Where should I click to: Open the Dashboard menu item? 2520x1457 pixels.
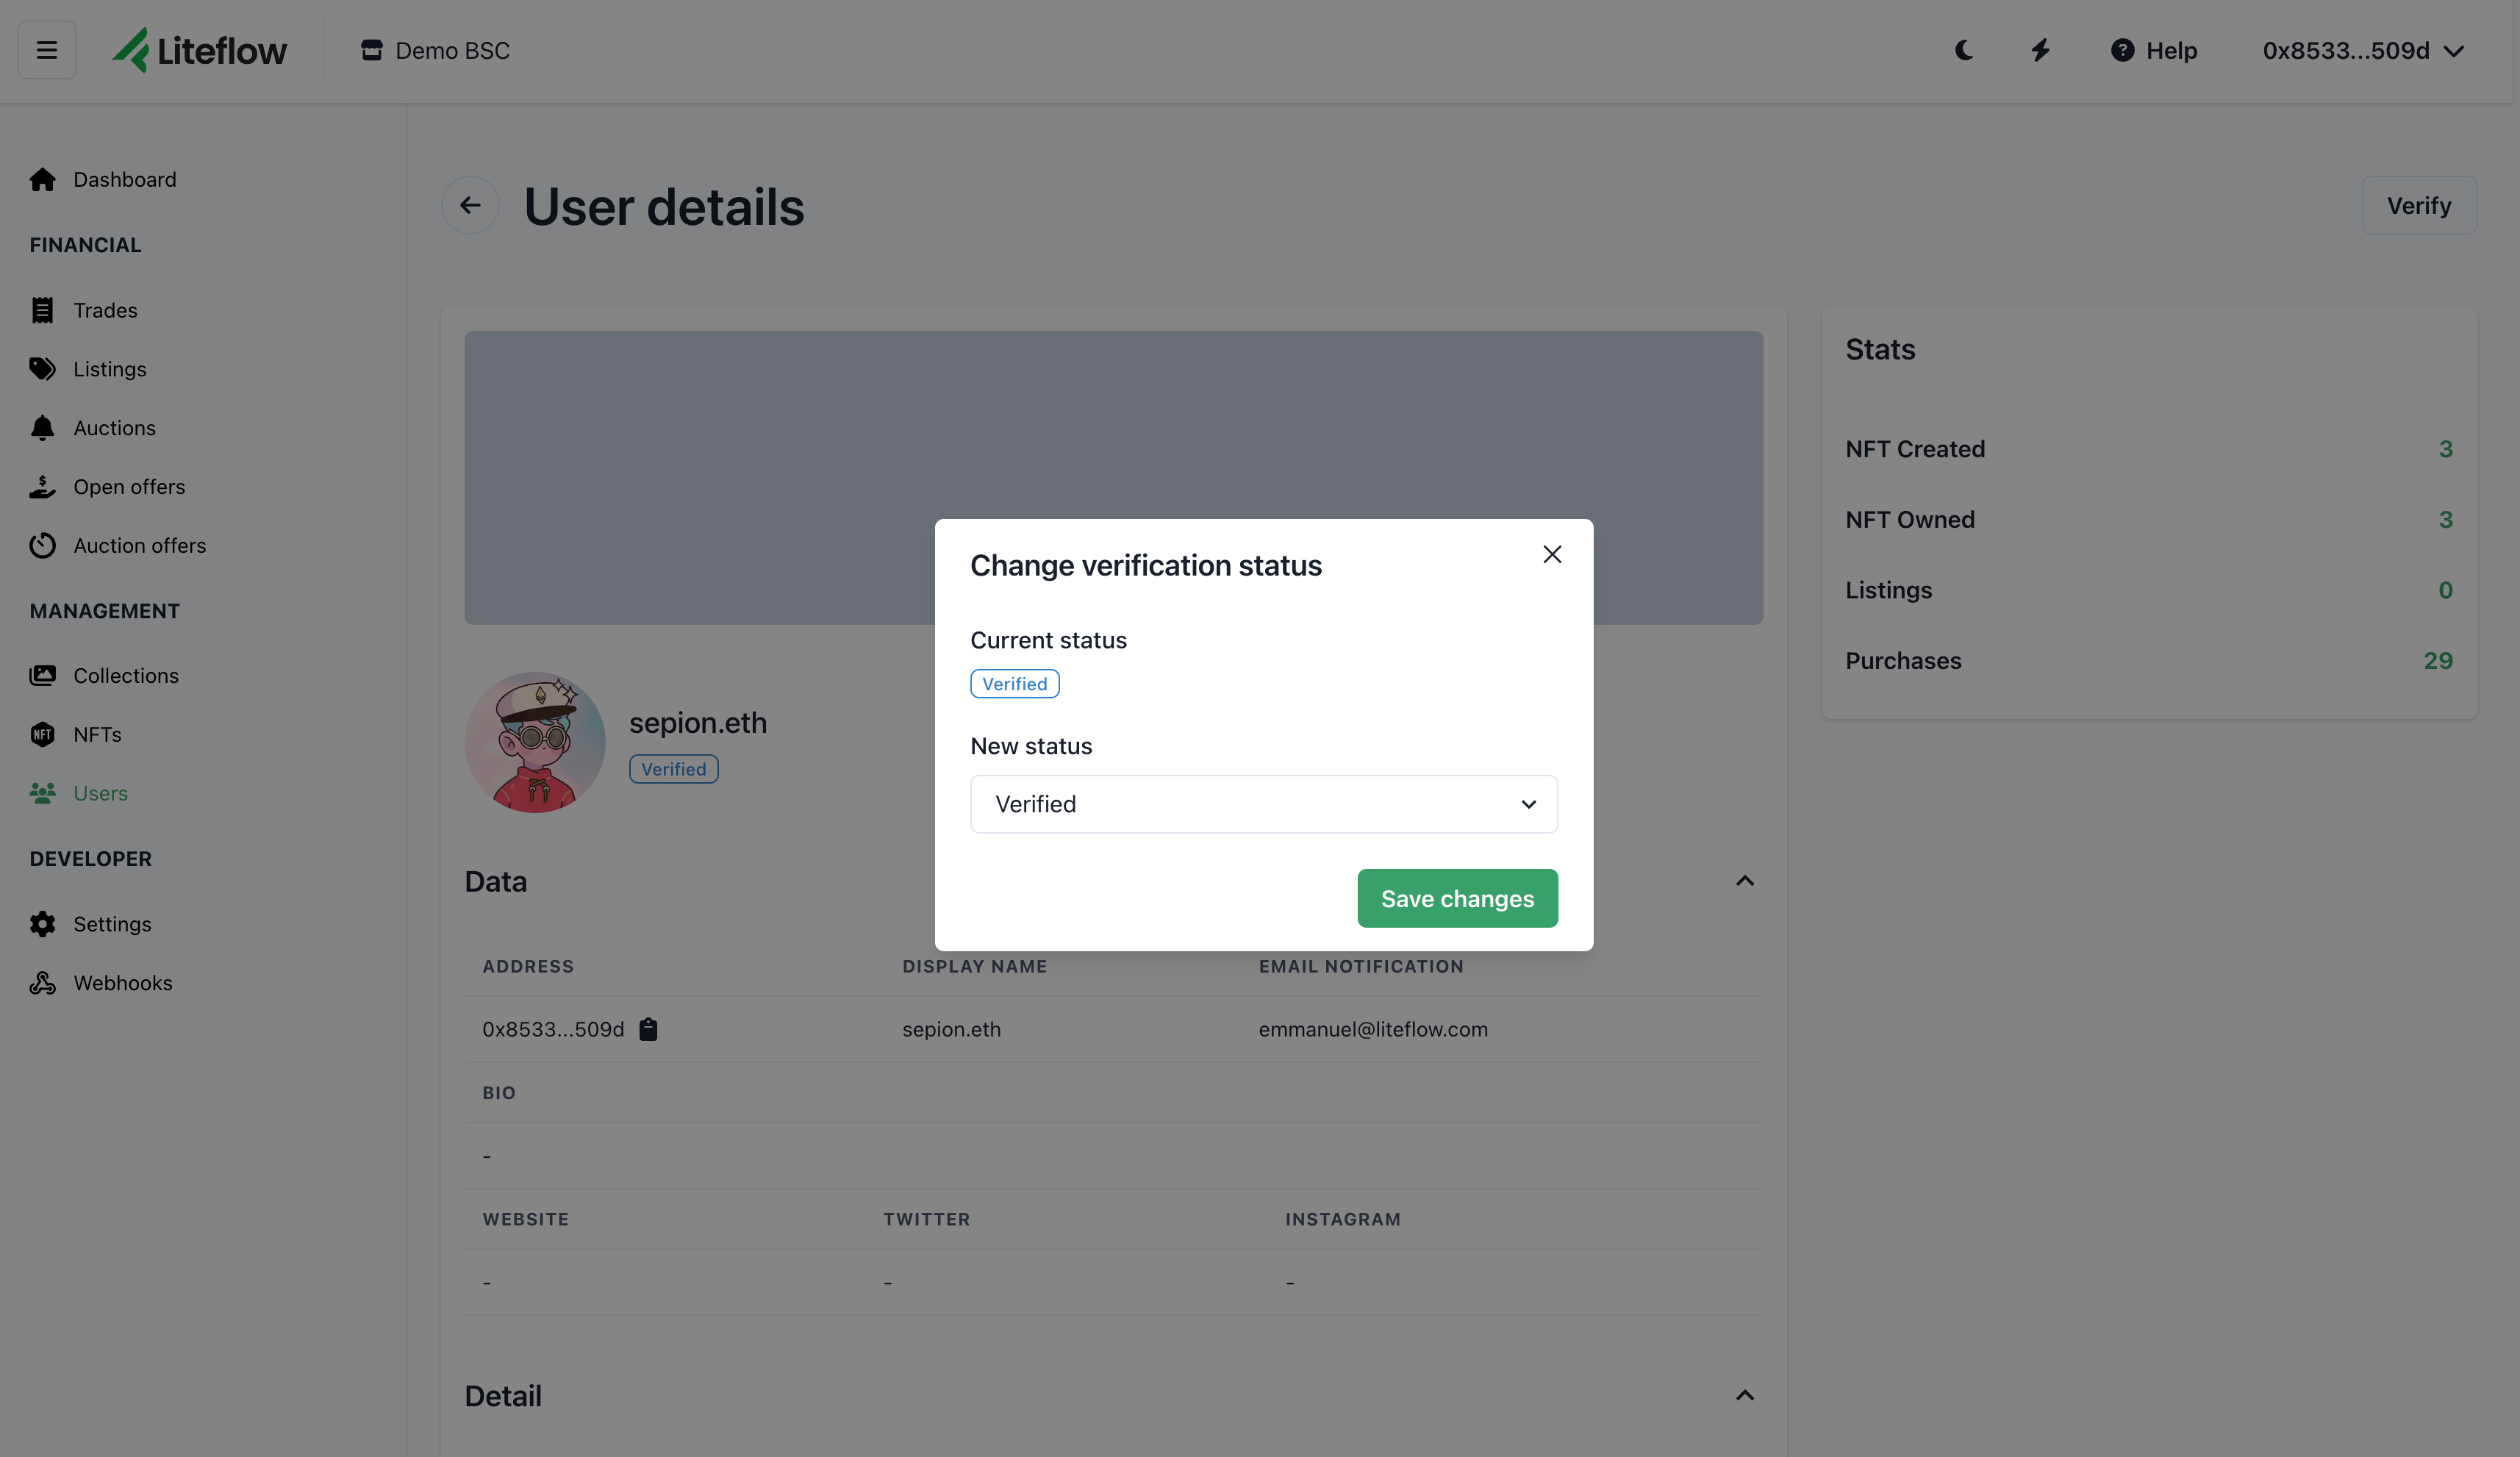(124, 180)
